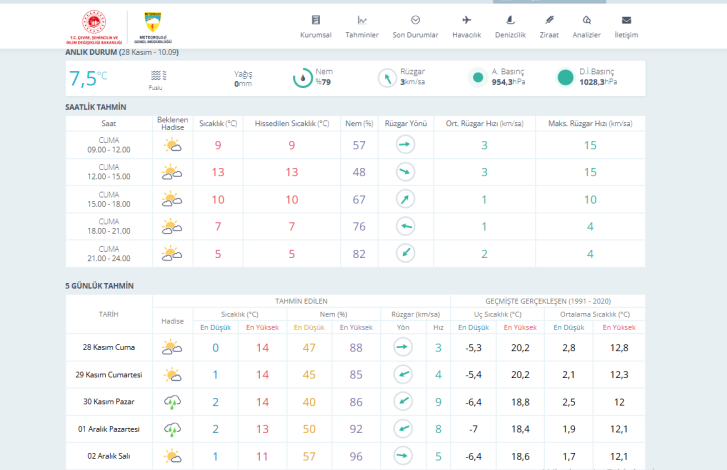Click the Ministry logo in the header
727x470 pixels.
pos(100,26)
